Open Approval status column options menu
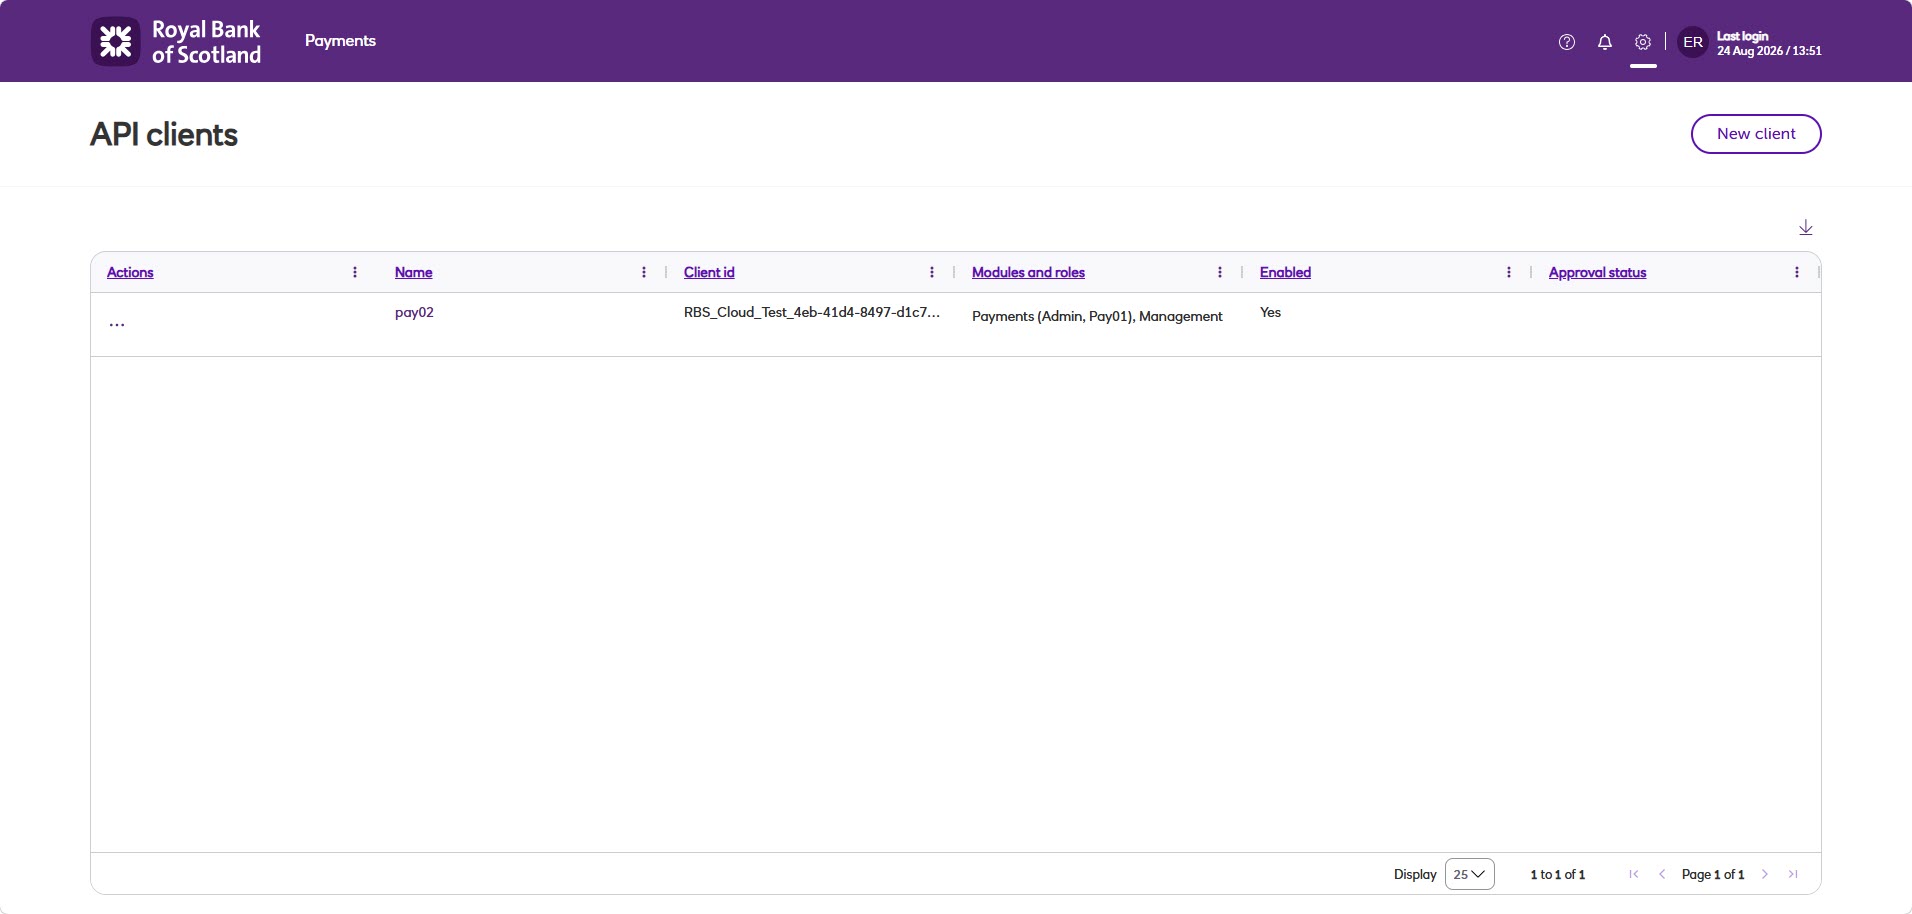This screenshot has height=914, width=1912. (1797, 272)
